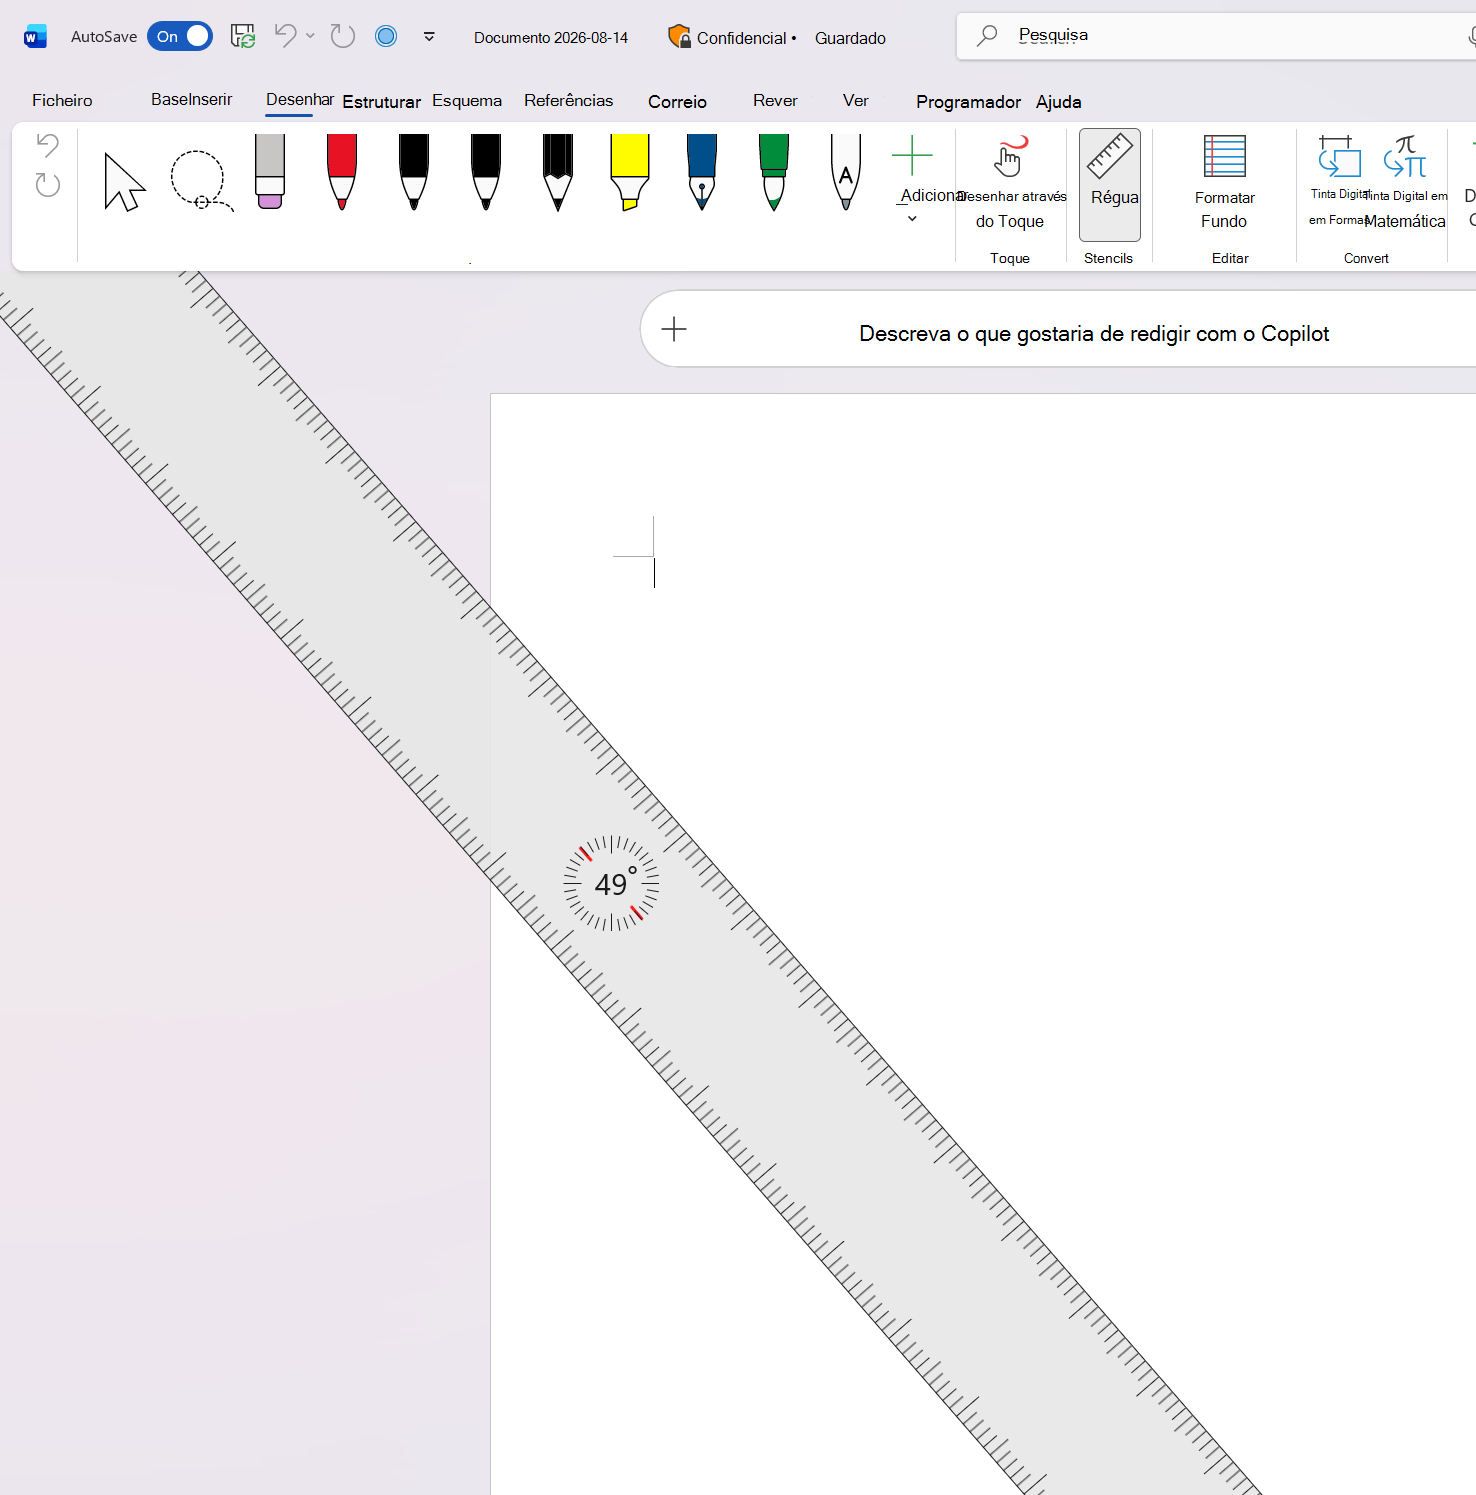
Task: Toggle Desenhar através do Toque
Action: (x=1010, y=184)
